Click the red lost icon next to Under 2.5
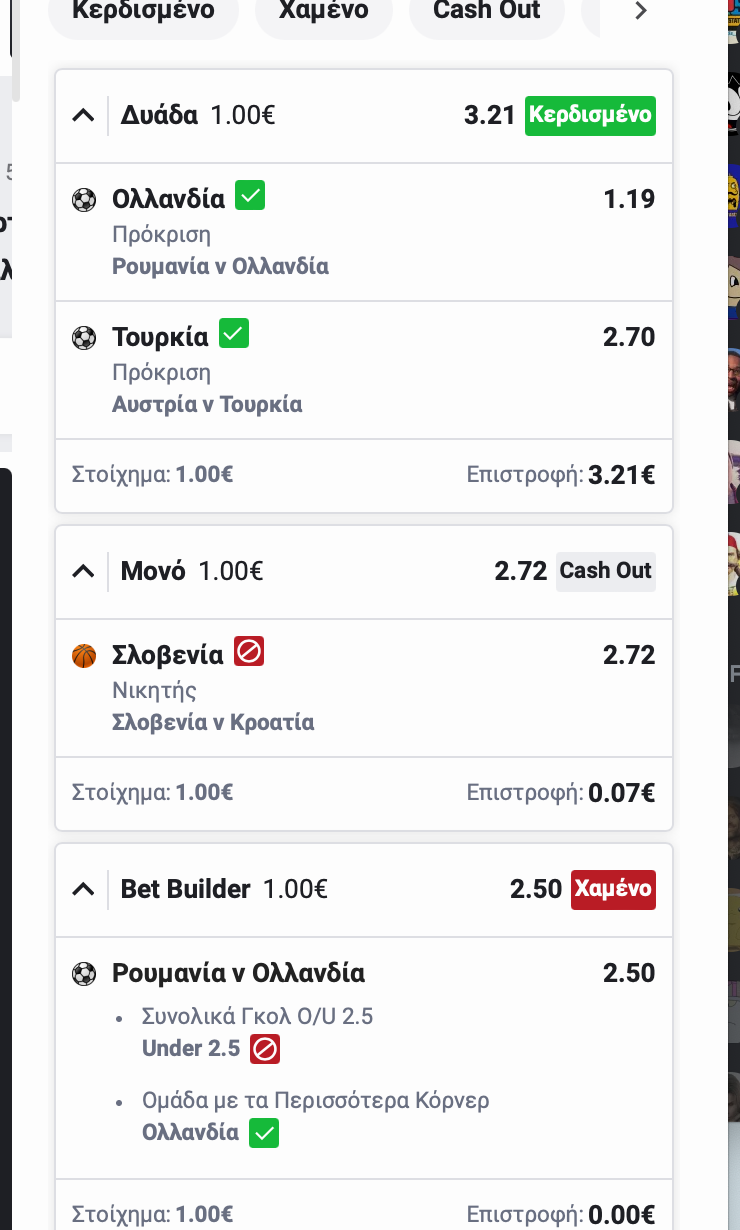 tap(265, 1049)
